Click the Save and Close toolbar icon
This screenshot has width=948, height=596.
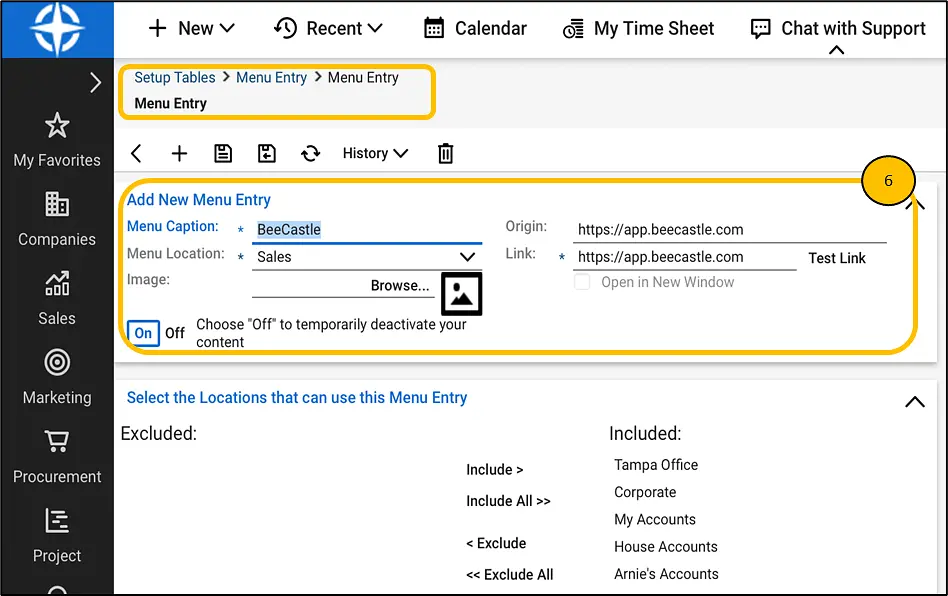pos(267,154)
